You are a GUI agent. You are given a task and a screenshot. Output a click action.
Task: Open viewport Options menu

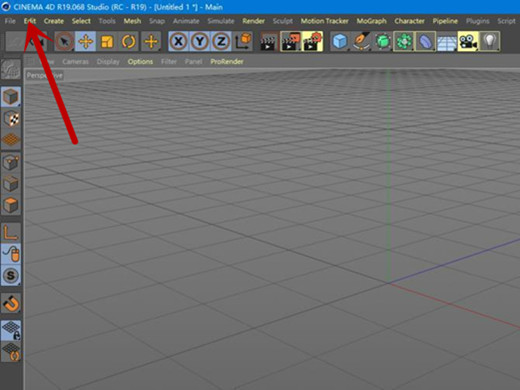coord(140,62)
